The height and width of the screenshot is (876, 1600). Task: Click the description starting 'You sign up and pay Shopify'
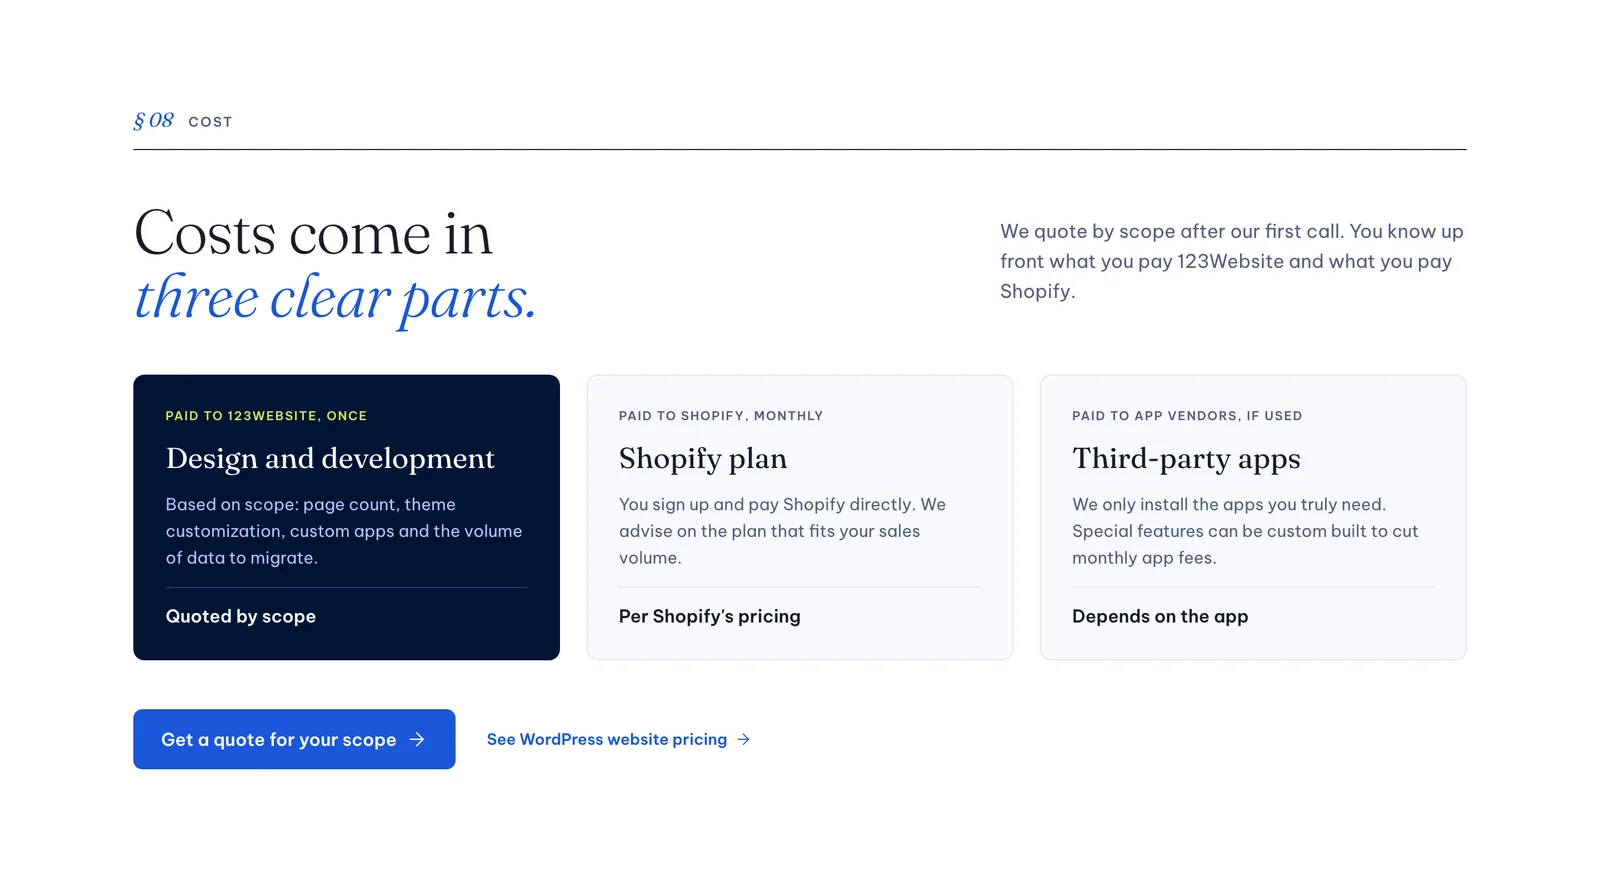coord(783,531)
